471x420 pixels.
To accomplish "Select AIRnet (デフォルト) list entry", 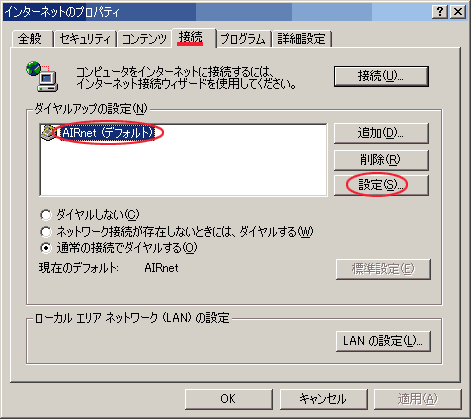I will (107, 133).
